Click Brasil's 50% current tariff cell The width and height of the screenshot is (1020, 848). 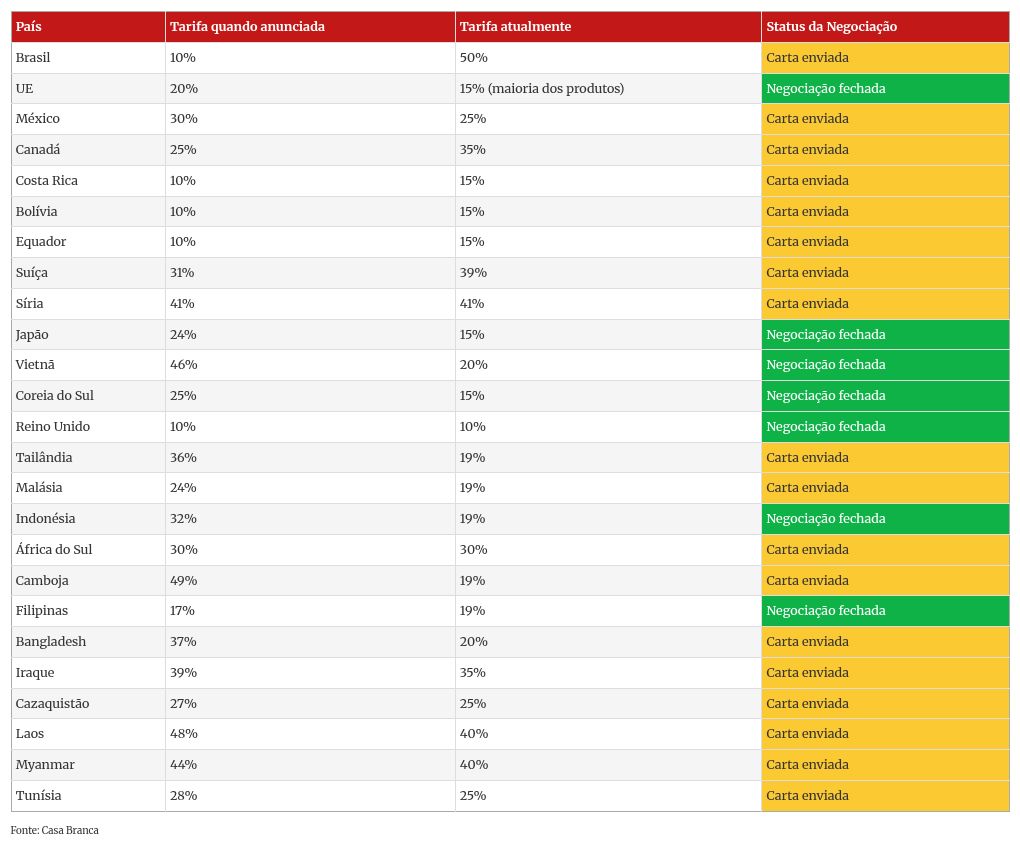coord(473,58)
